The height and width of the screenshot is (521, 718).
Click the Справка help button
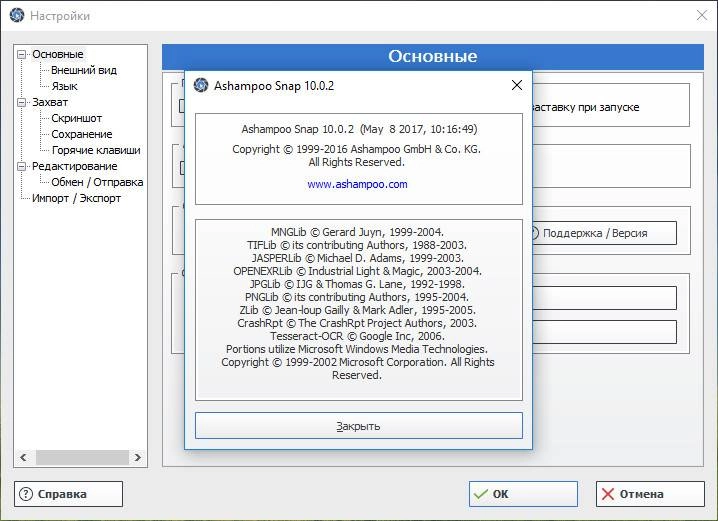68,494
